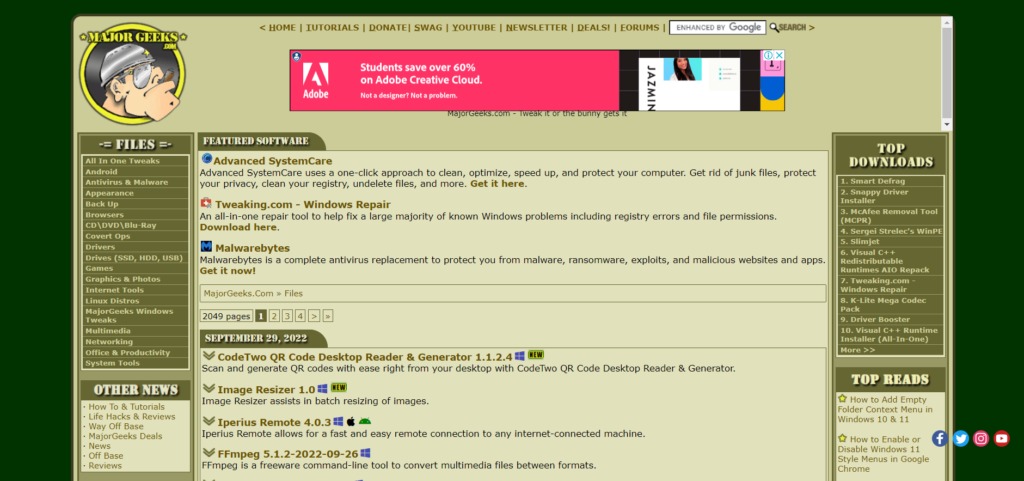1024x481 pixels.
Task: Click the next page > button
Action: coord(314,316)
